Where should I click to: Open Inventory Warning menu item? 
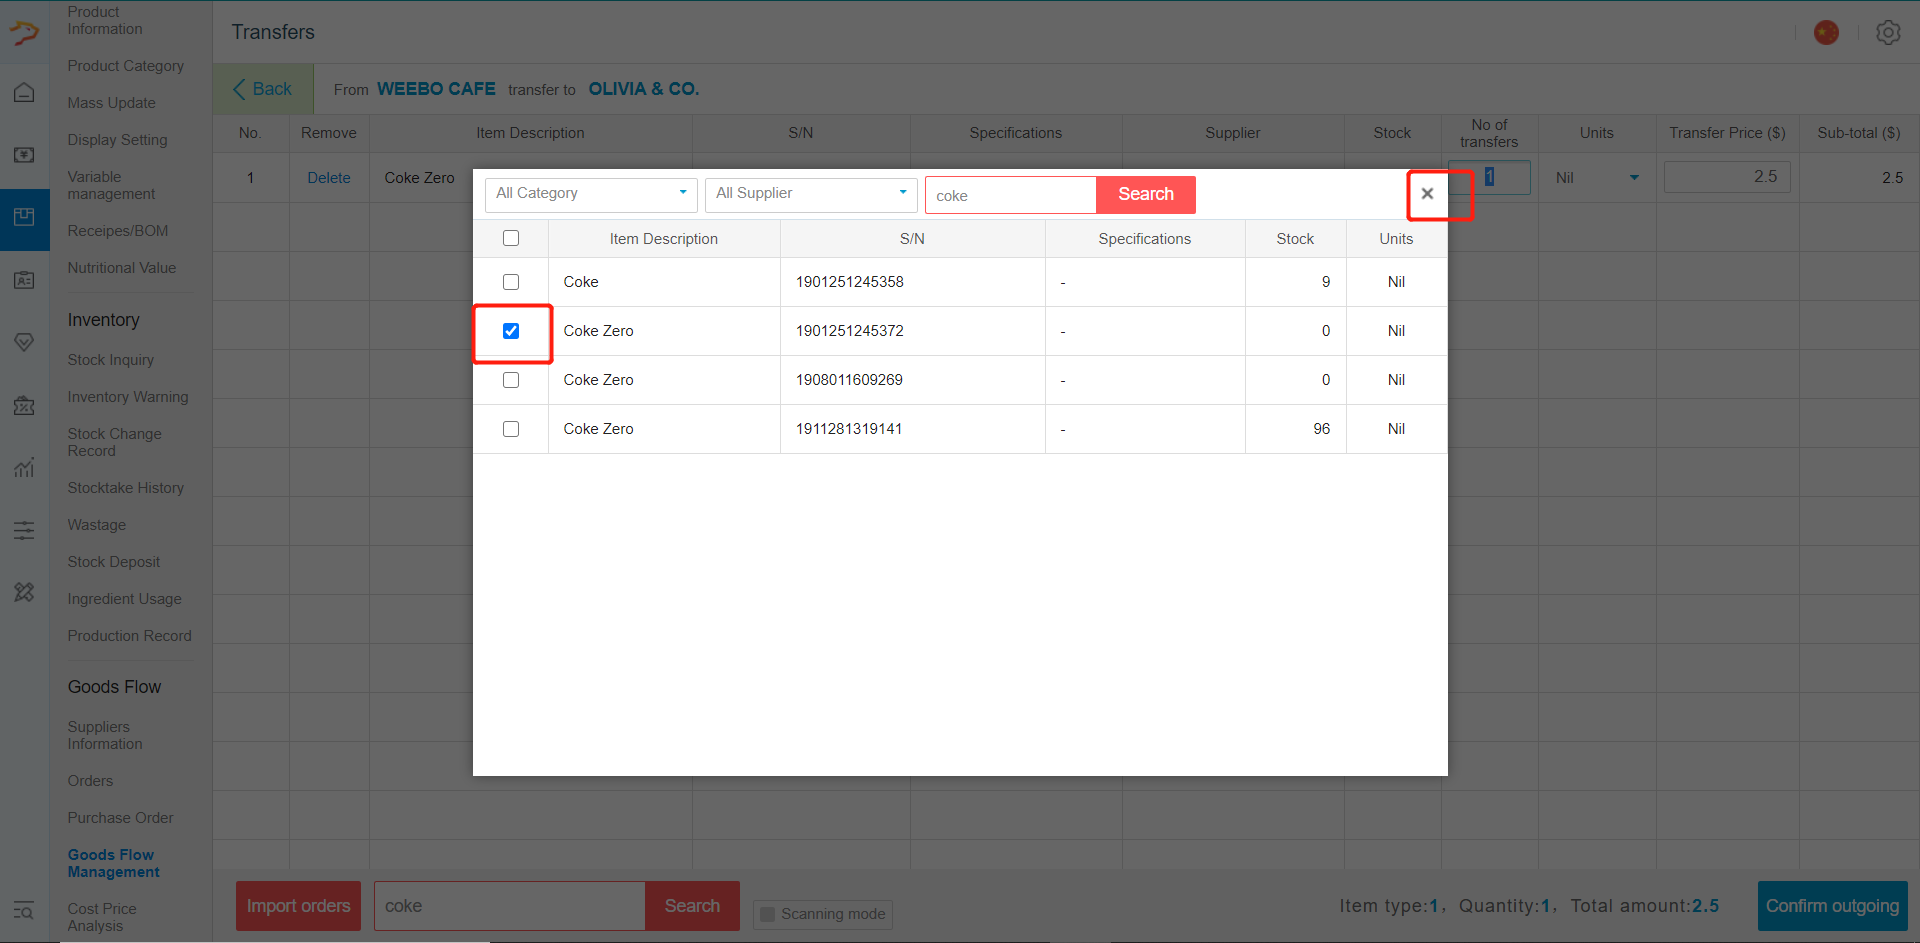click(x=128, y=397)
